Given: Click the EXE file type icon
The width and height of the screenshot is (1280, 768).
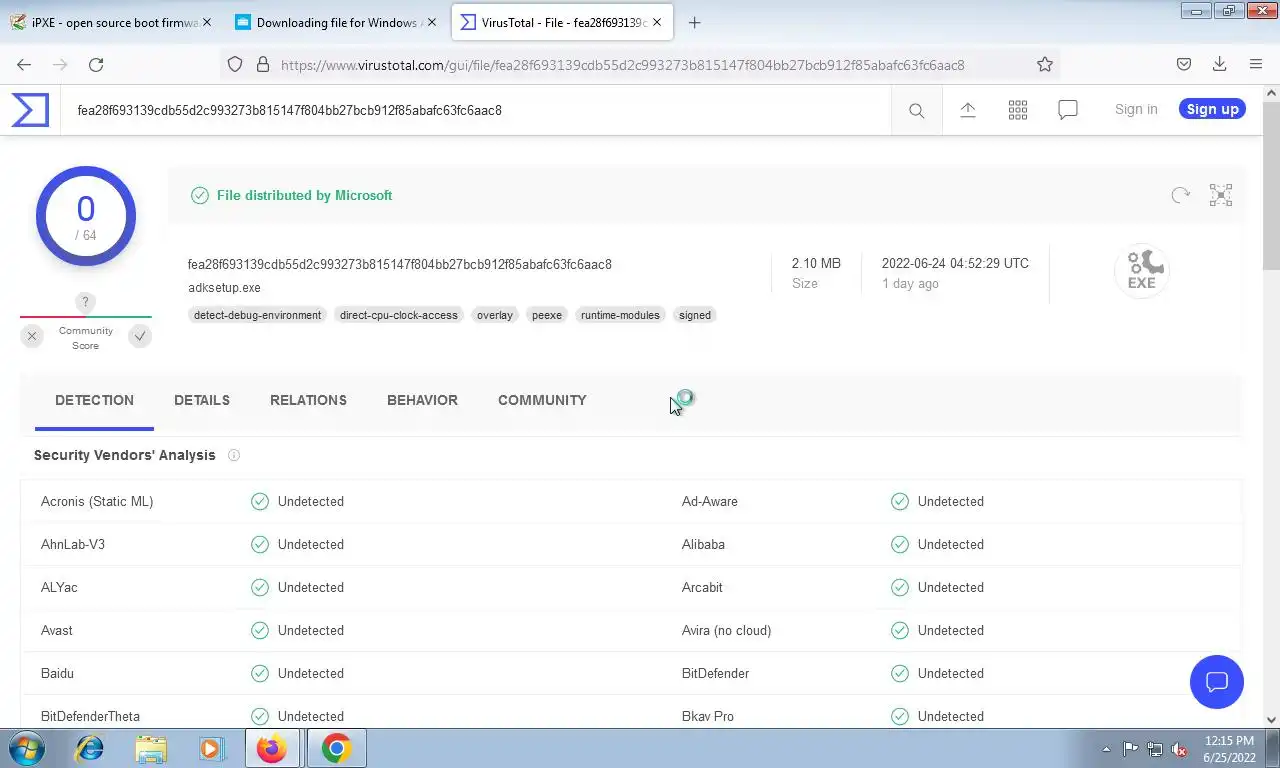Looking at the screenshot, I should pos(1142,270).
